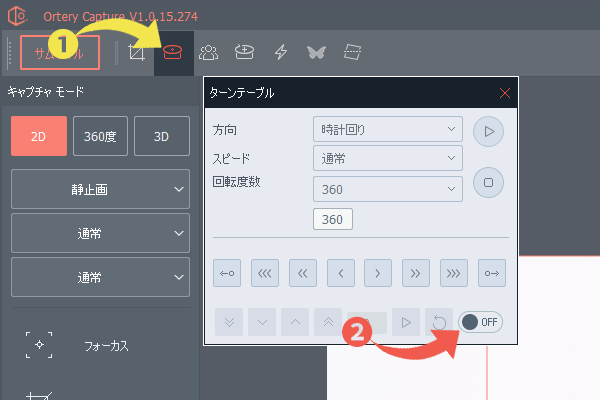Click the butterfly icon in toolbar
Image resolution: width=600 pixels, height=400 pixels.
317,52
